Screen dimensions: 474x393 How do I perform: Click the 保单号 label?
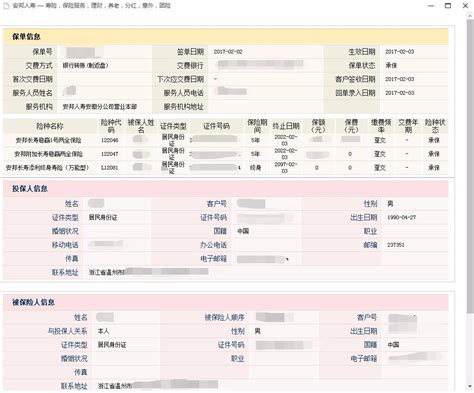click(x=42, y=52)
